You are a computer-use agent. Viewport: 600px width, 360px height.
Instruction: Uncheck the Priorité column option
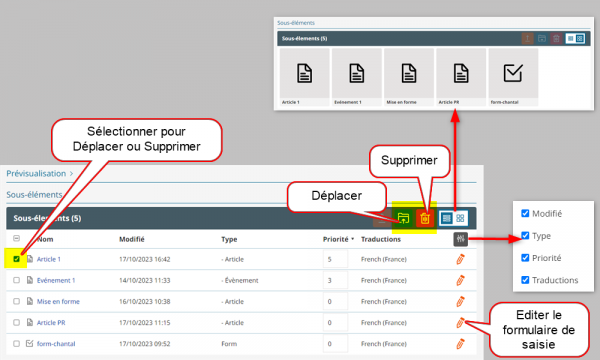(525, 257)
